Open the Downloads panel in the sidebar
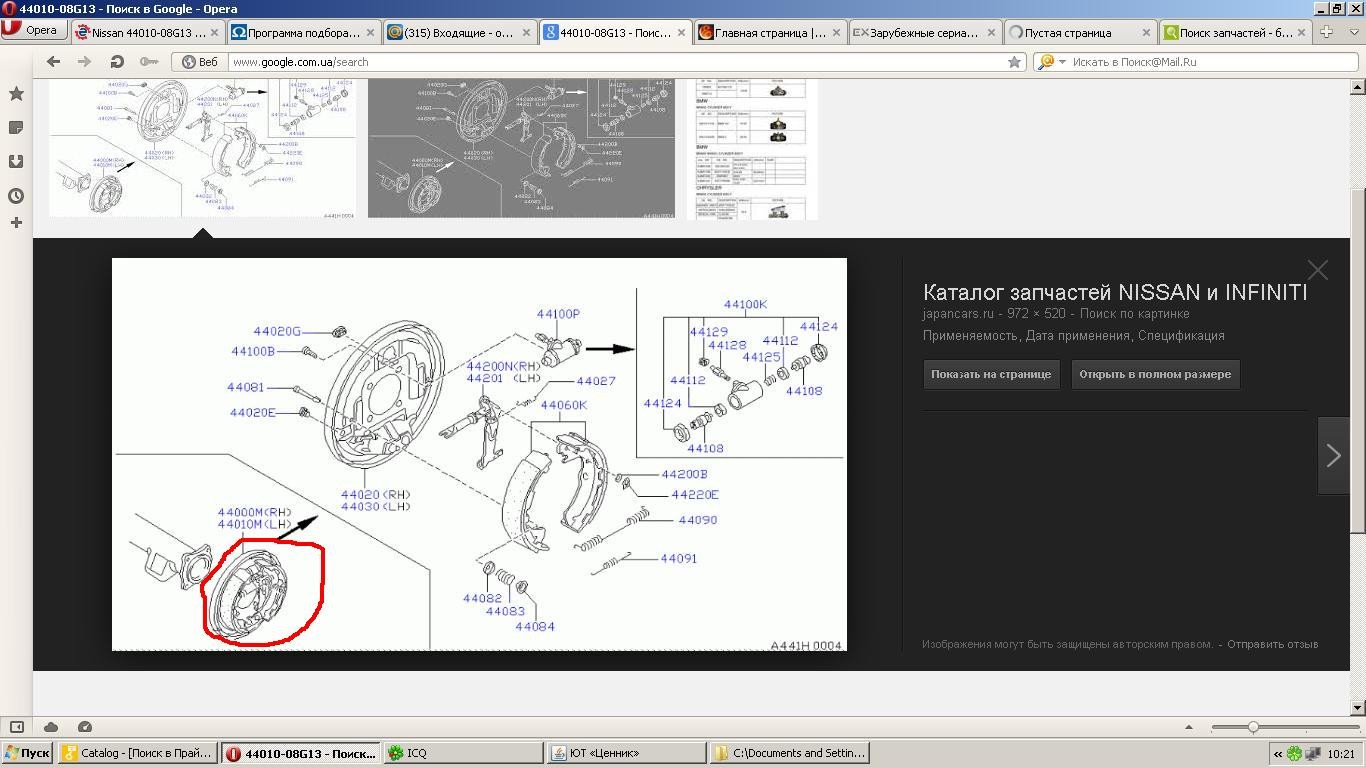Screen dimensions: 1366x768 [x=16, y=161]
